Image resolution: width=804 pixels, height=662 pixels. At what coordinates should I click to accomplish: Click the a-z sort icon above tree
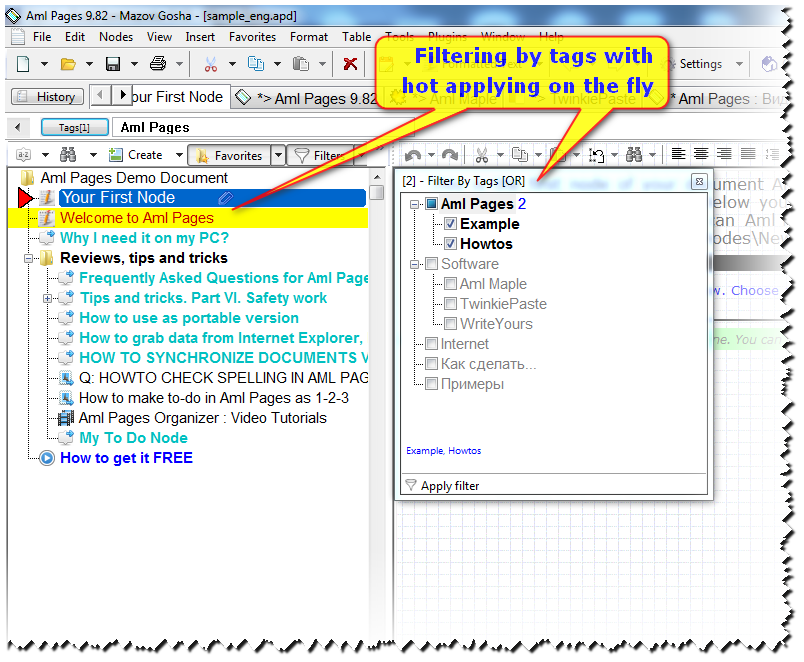[x=24, y=154]
